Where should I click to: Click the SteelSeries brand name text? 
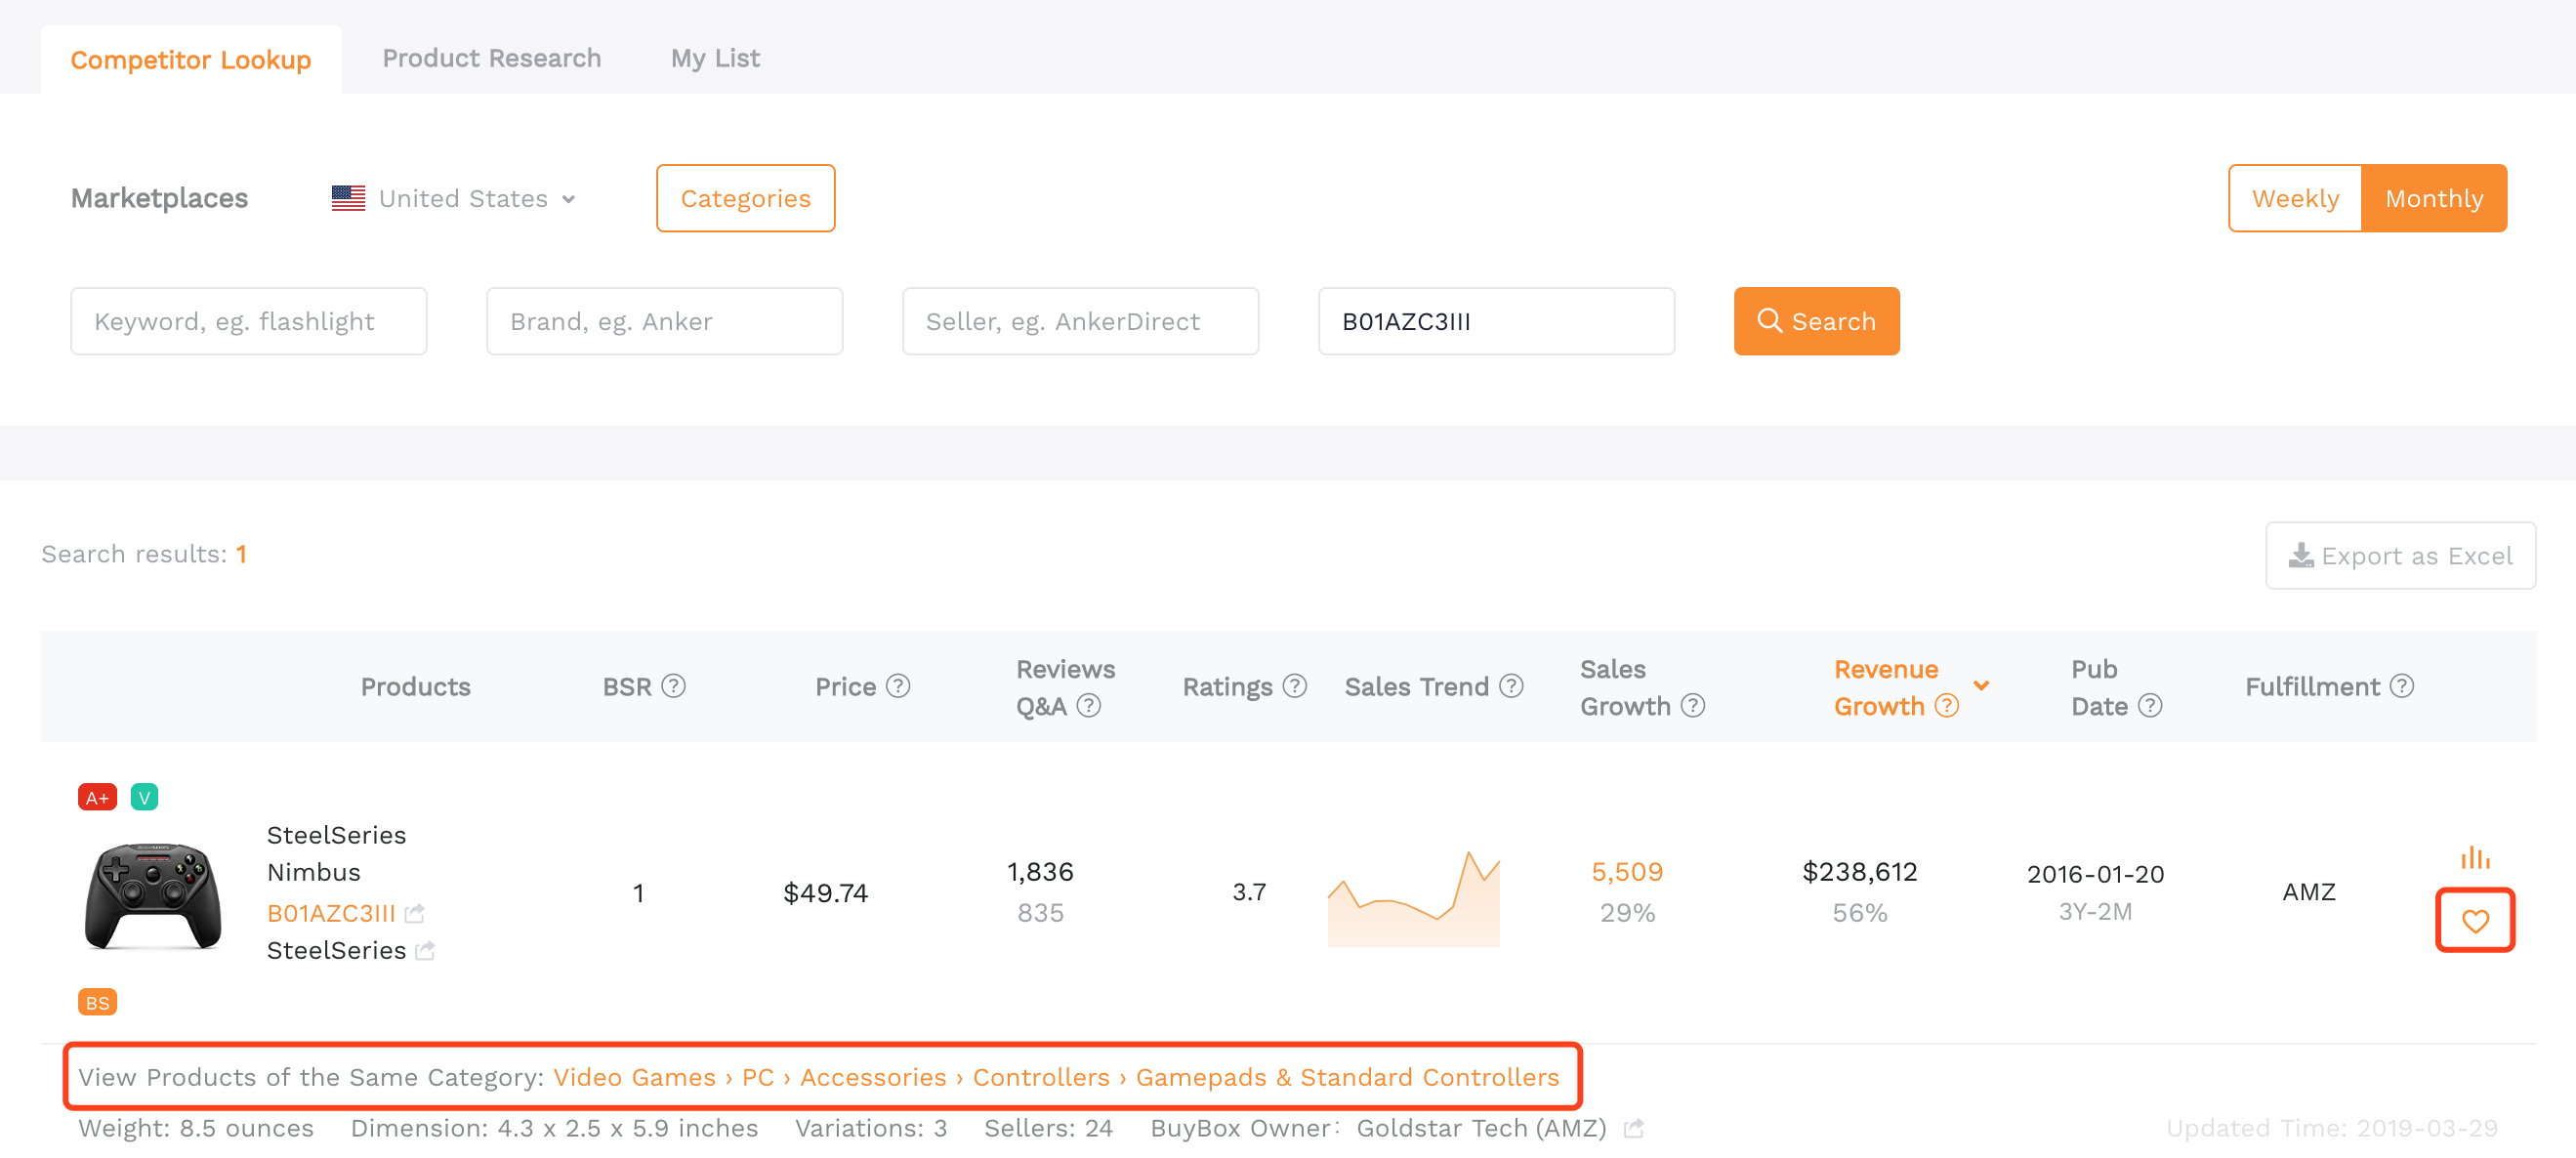336,950
